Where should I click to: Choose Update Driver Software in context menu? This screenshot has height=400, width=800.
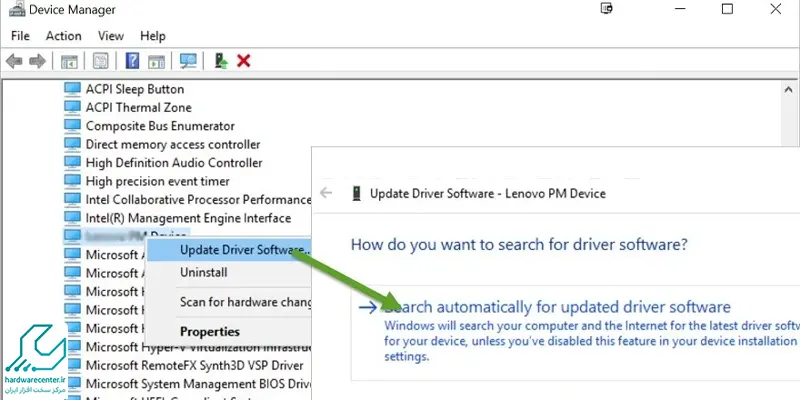(x=229, y=250)
